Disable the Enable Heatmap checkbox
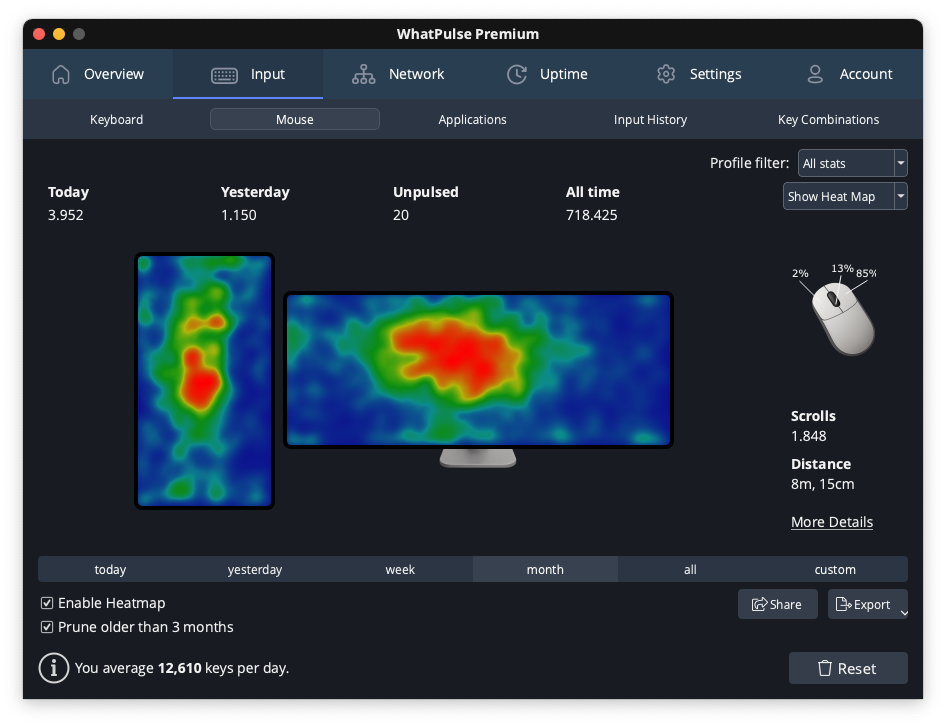Viewport: 946px width, 726px height. click(x=47, y=603)
